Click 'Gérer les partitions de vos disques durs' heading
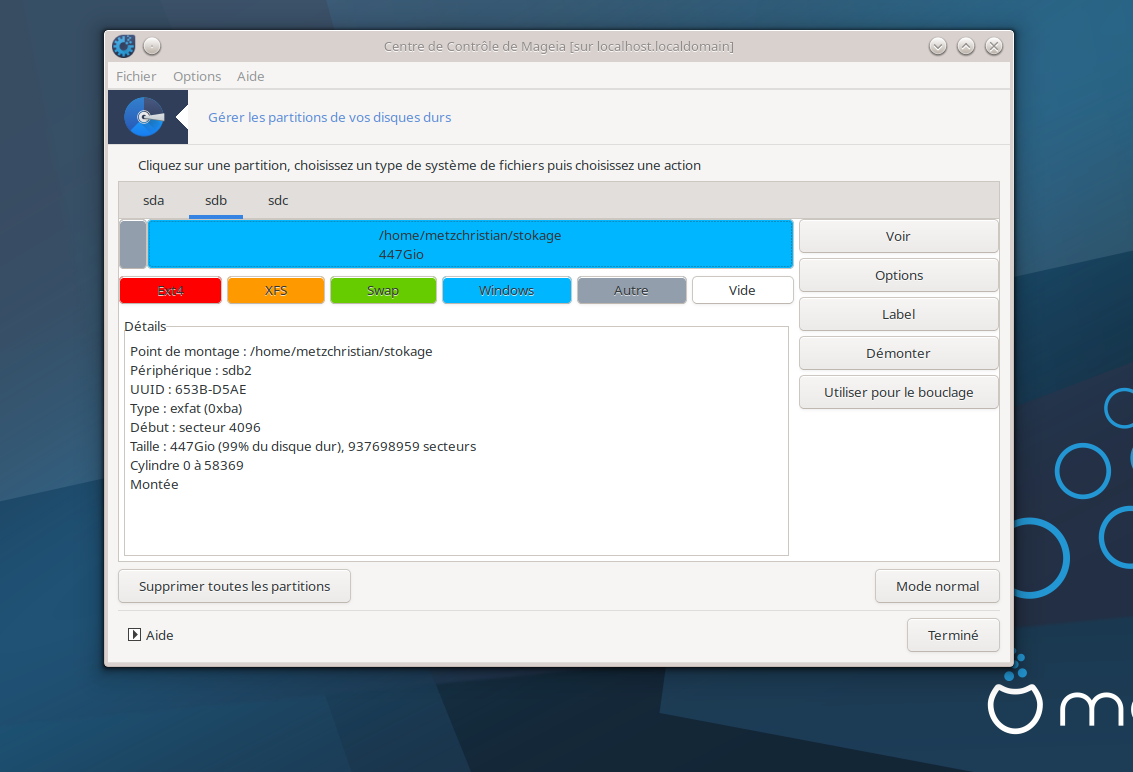Viewport: 1133px width, 772px height. pos(329,117)
